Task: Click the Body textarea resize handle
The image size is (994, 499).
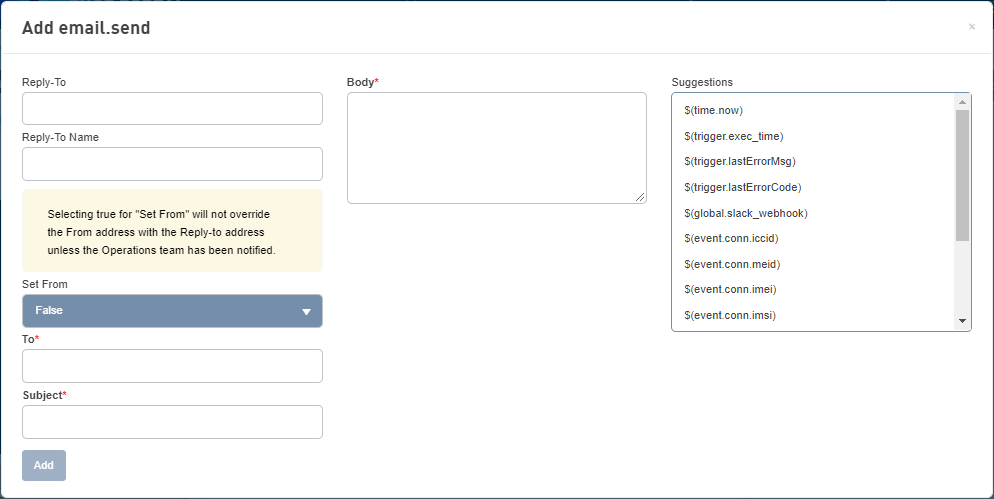Action: 641,198
